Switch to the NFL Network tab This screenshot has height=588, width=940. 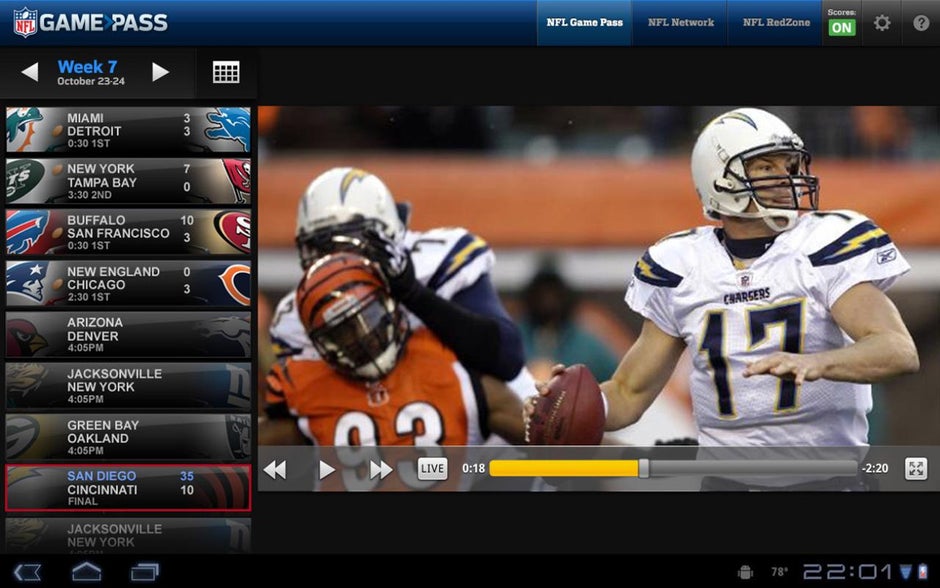click(680, 22)
